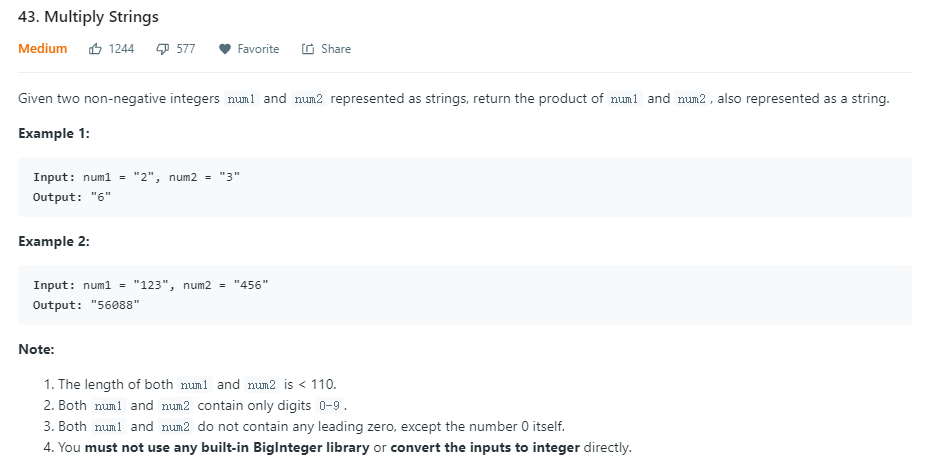
Task: Click the heart Favorite icon
Action: [x=224, y=49]
